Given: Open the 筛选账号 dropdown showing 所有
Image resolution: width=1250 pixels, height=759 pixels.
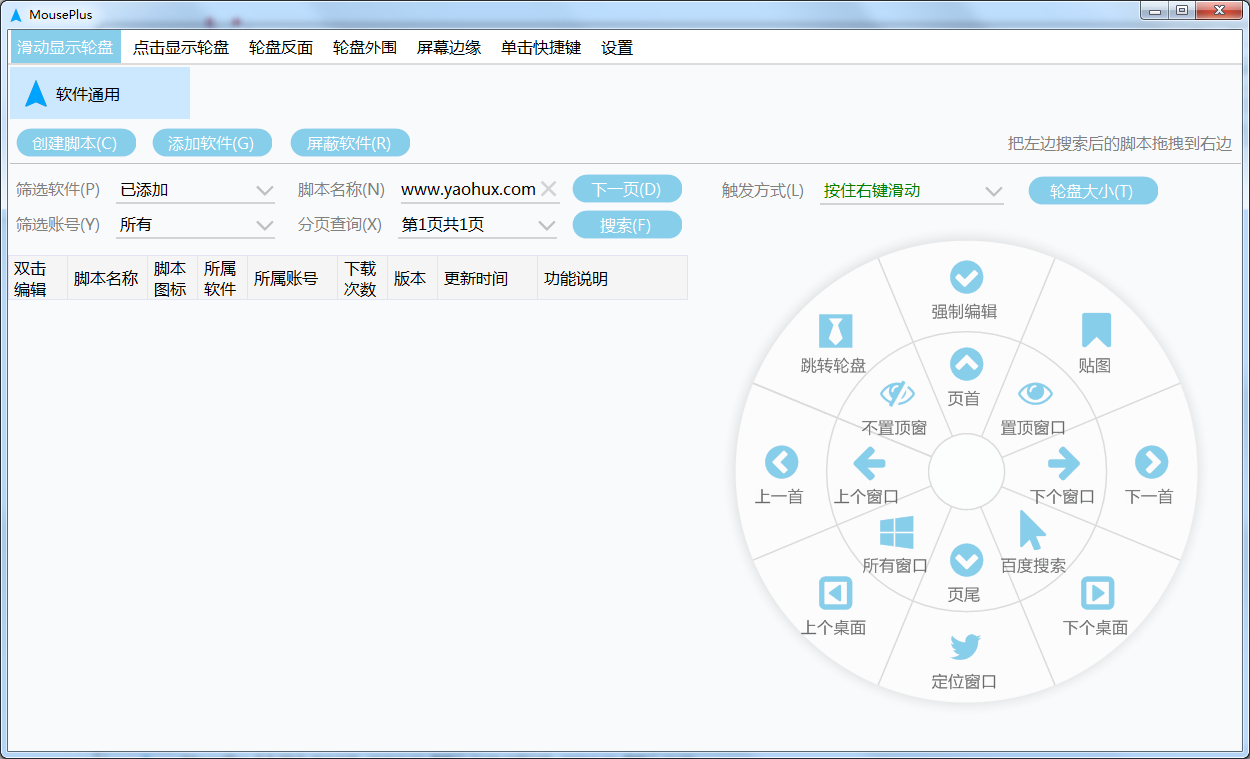Looking at the screenshot, I should pos(264,225).
